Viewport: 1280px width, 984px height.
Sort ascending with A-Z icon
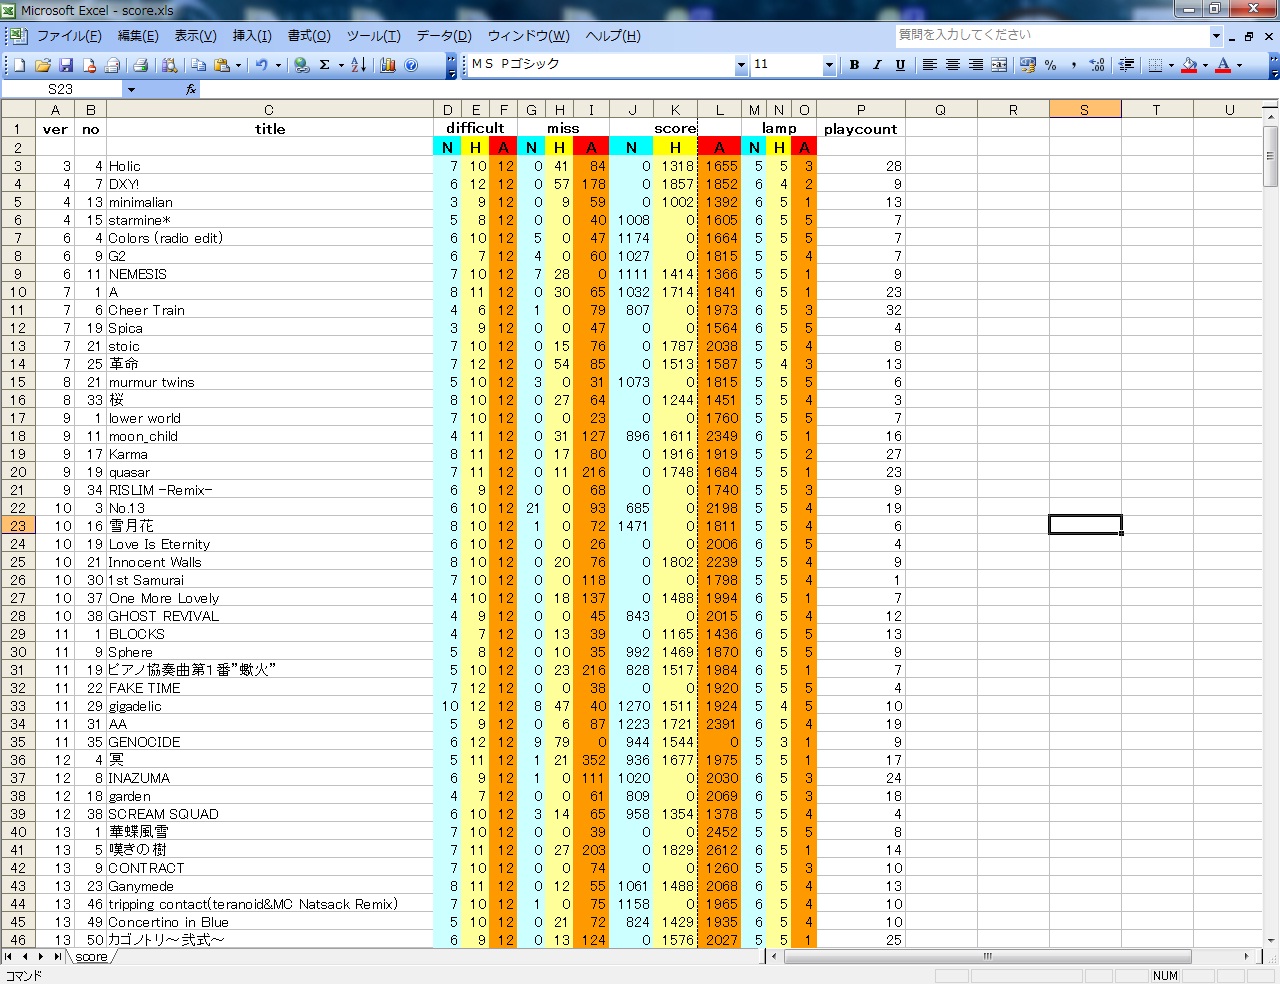coord(358,65)
